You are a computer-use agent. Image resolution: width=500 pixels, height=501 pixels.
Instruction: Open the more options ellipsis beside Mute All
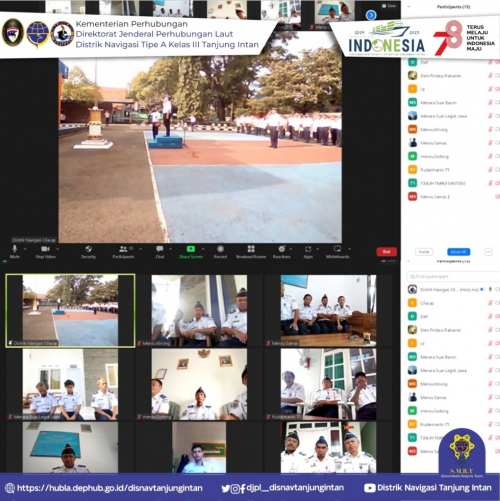pos(488,252)
